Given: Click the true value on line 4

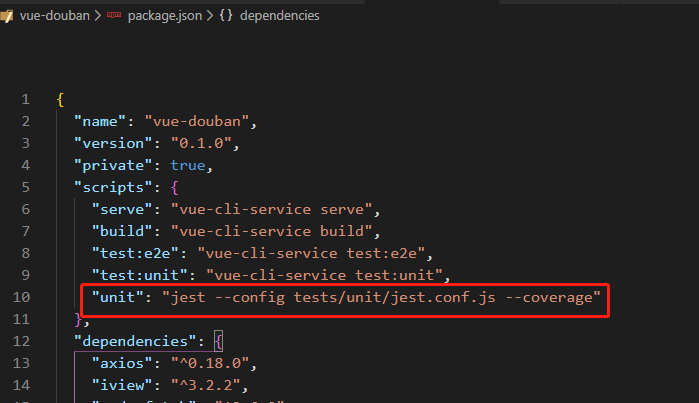Looking at the screenshot, I should (188, 165).
